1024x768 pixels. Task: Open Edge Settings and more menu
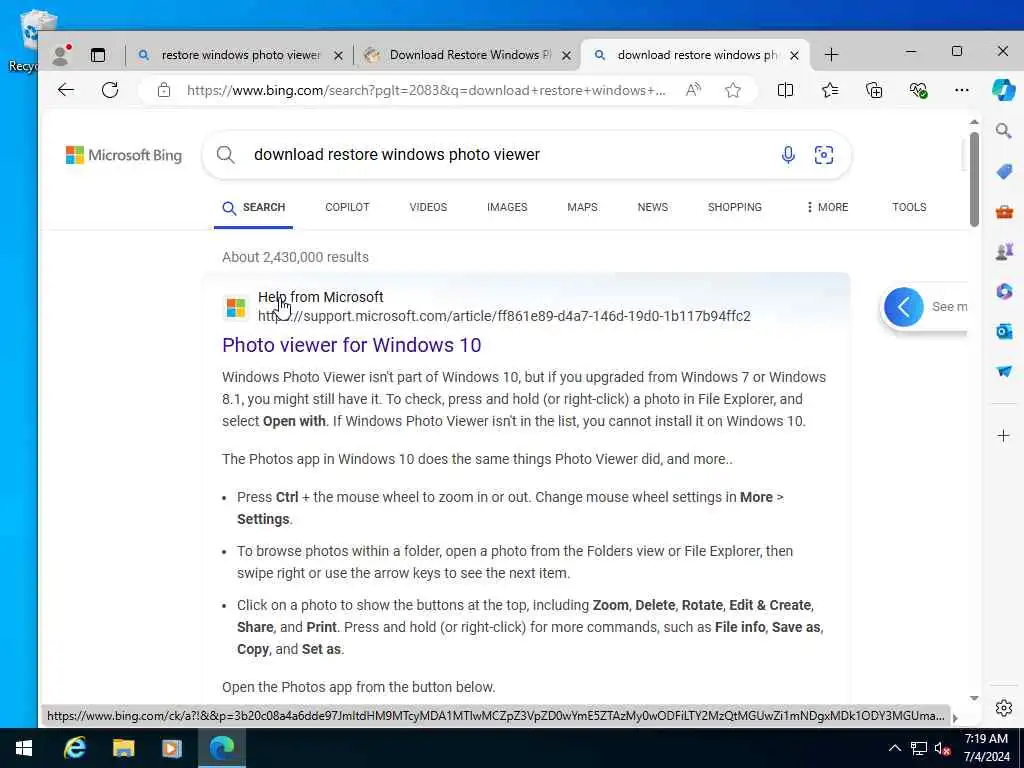point(962,90)
